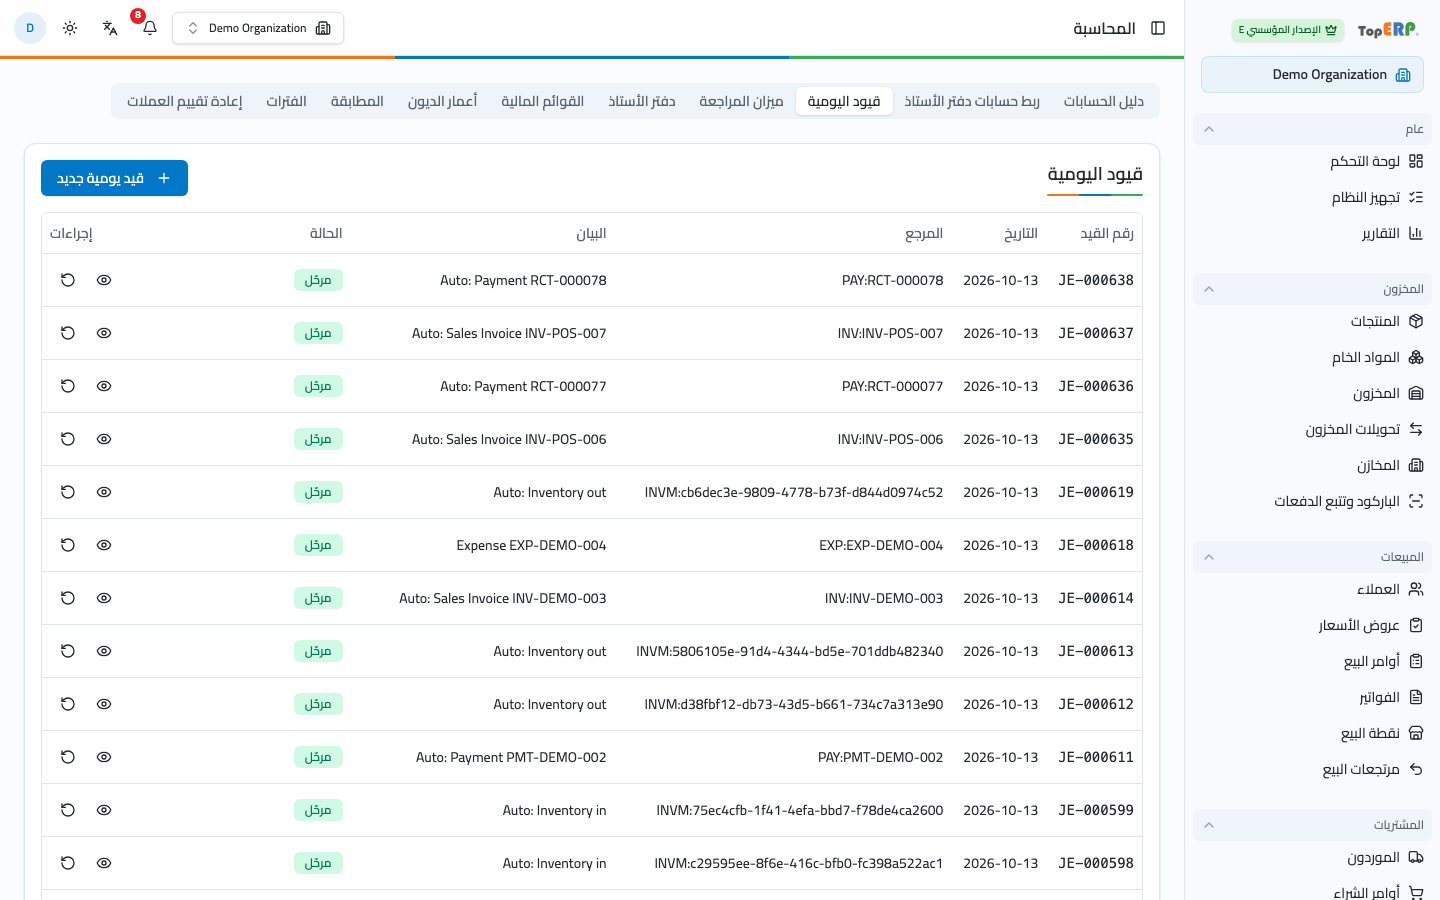Click the TopERP logo

tap(1388, 30)
